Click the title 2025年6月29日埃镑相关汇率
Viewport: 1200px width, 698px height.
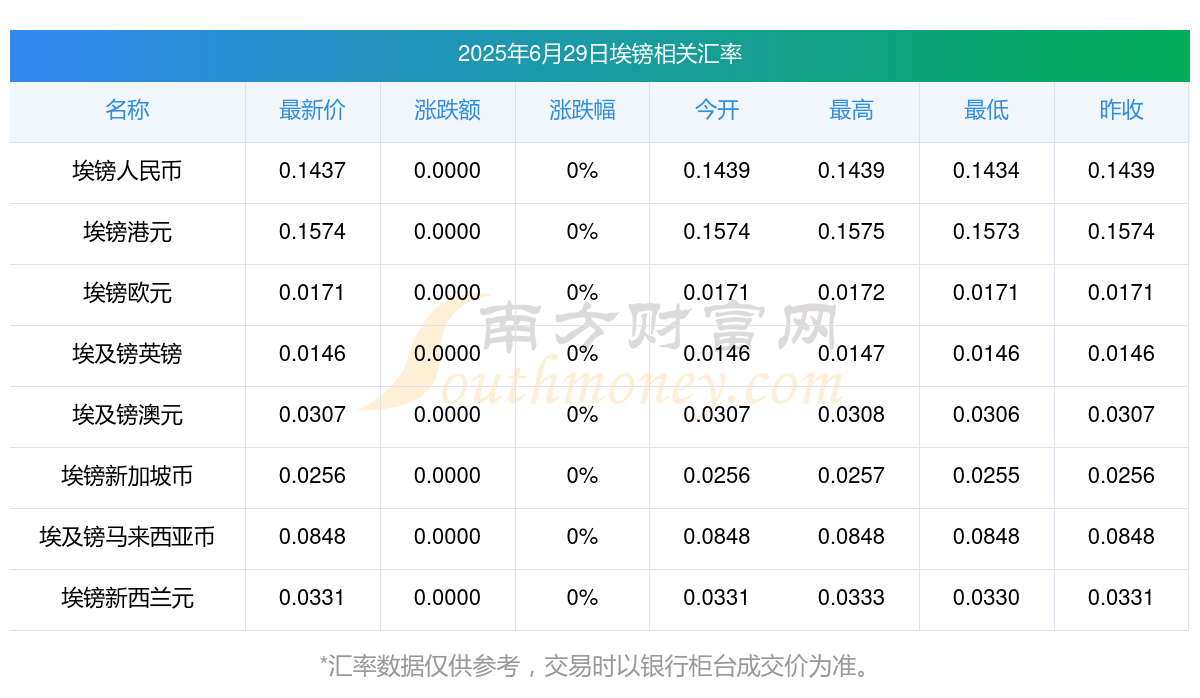600,54
